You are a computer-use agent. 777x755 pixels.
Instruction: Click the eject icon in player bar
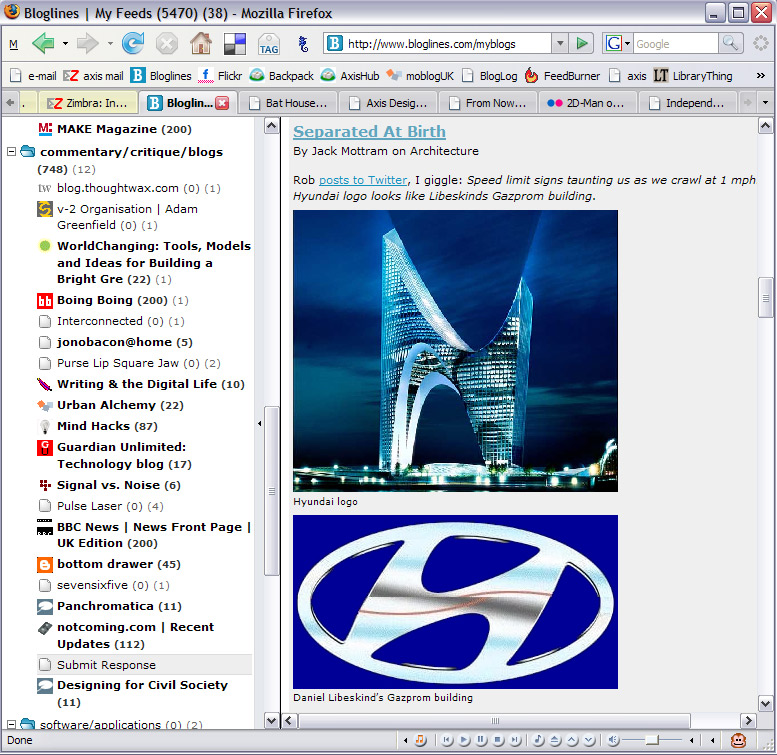tap(555, 740)
